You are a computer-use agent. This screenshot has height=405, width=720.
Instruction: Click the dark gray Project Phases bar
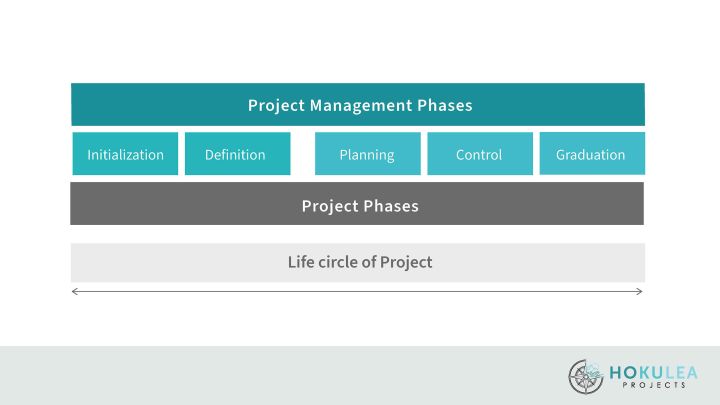click(358, 205)
